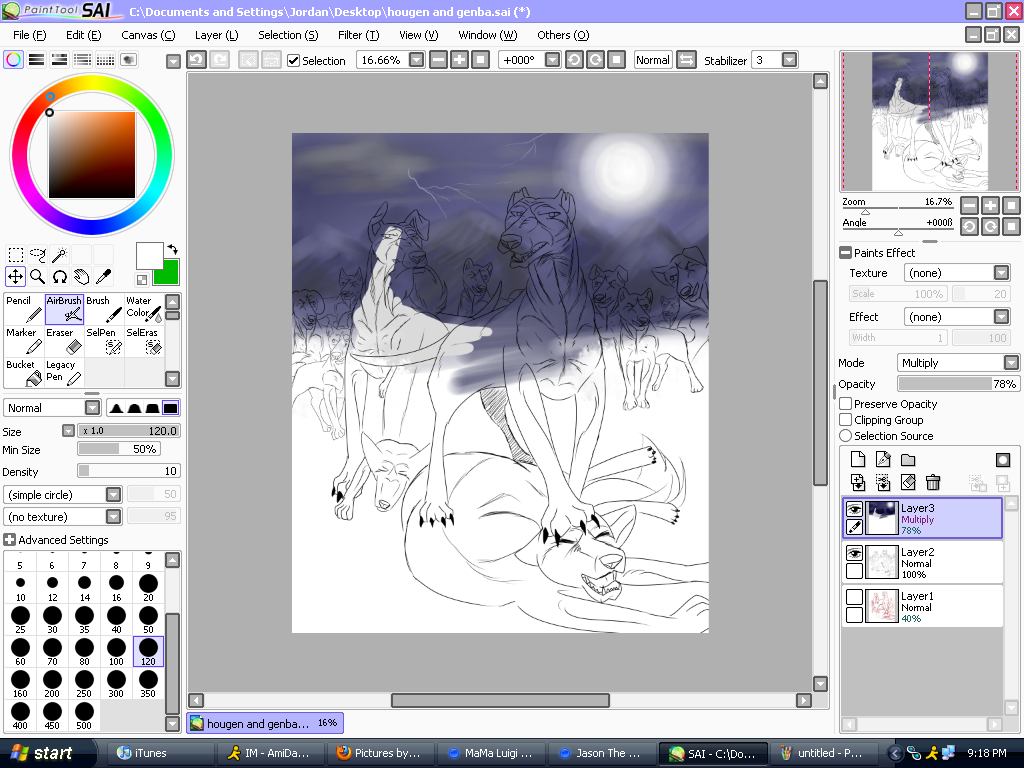Viewport: 1024px width, 768px height.
Task: Create a new layer folder
Action: [908, 459]
